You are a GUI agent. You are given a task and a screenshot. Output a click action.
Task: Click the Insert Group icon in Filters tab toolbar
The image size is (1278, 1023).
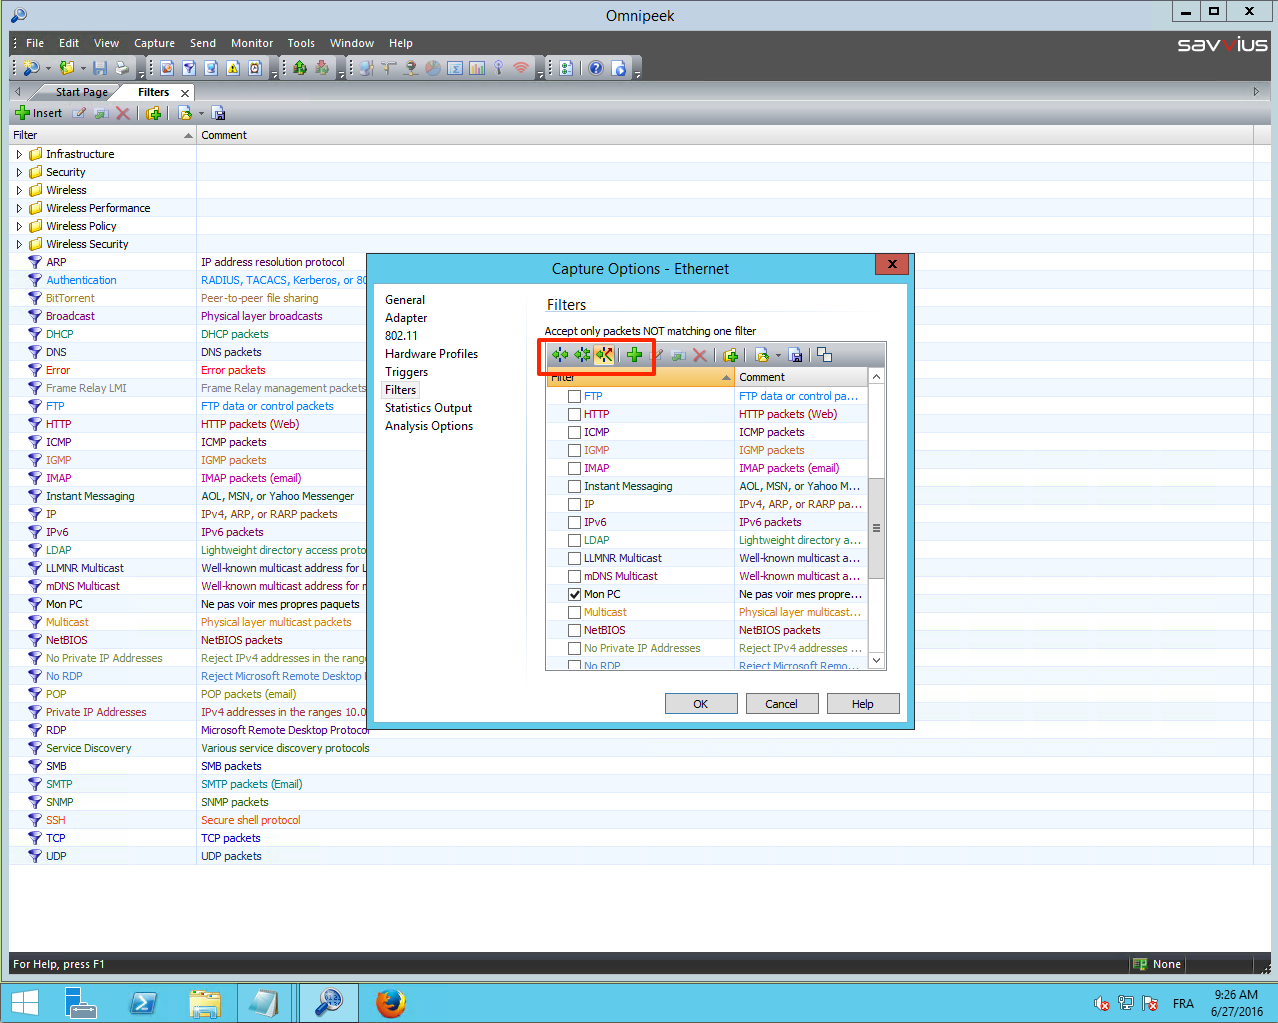154,113
